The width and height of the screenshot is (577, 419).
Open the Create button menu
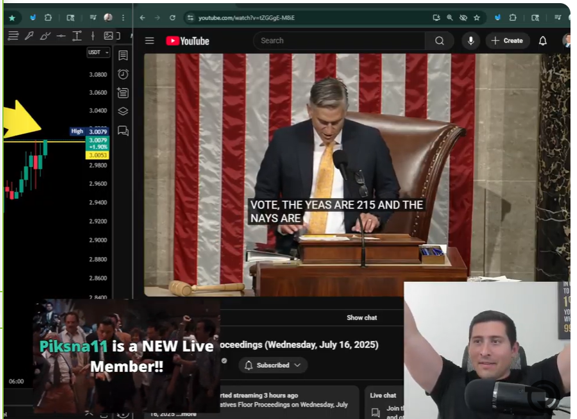click(x=507, y=41)
